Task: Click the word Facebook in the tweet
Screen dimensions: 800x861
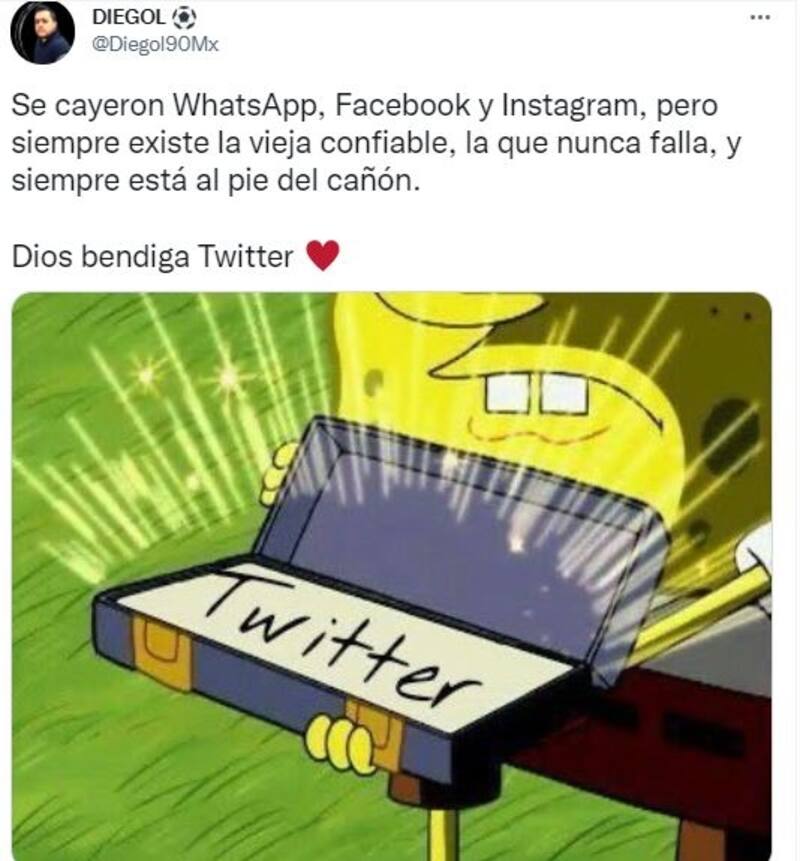Action: pyautogui.click(x=402, y=104)
